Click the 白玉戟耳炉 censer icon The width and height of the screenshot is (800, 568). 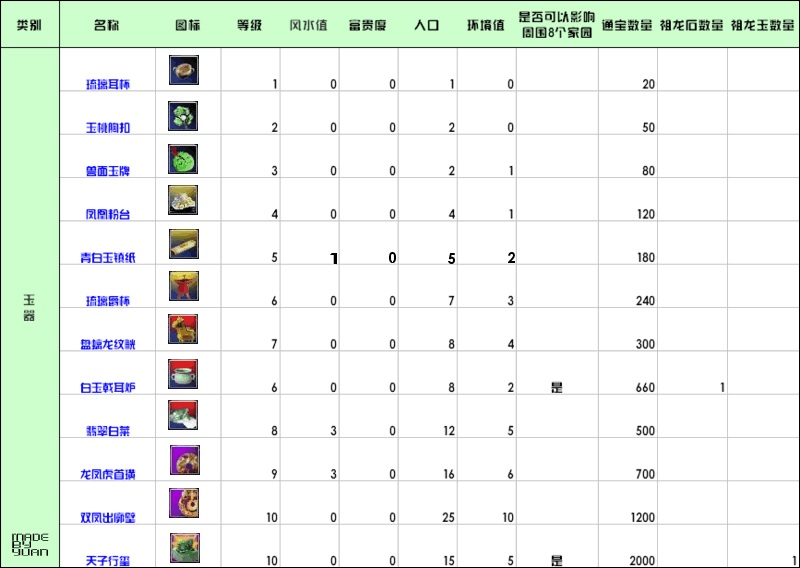[183, 374]
